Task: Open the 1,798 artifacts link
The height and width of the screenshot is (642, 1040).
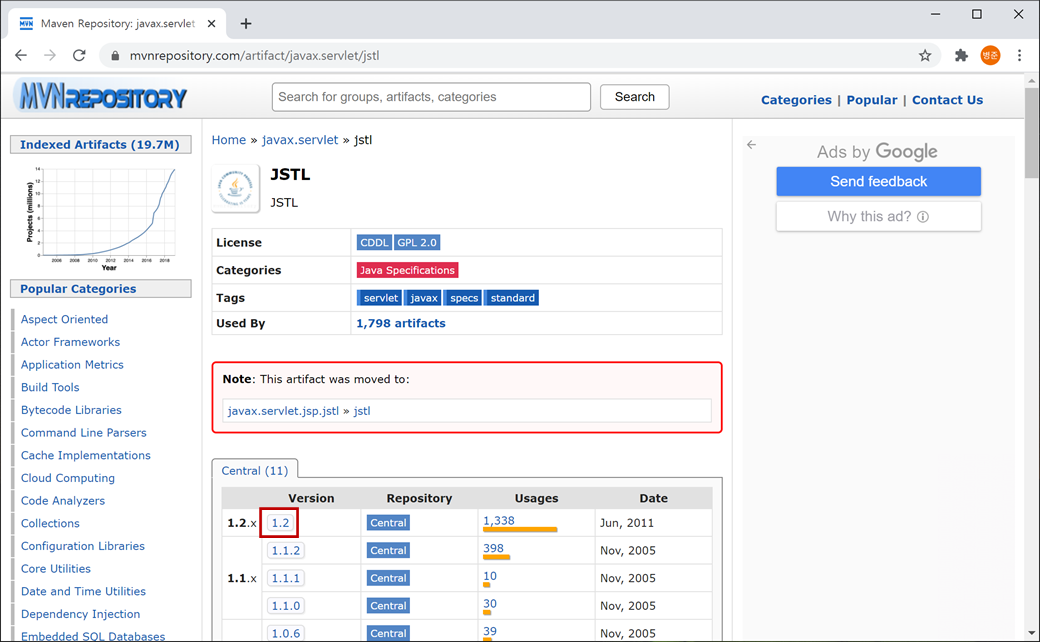Action: [401, 324]
